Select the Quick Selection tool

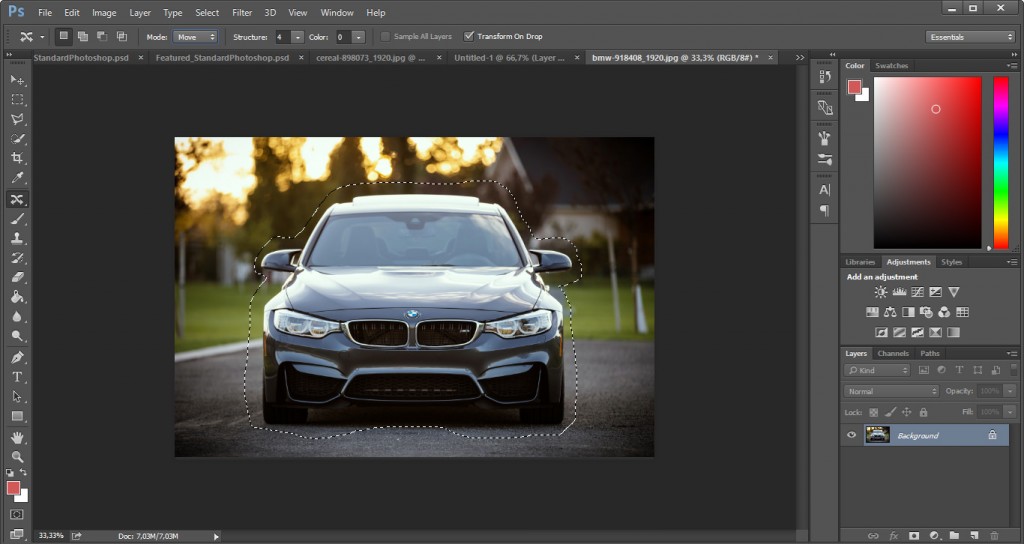(x=17, y=138)
